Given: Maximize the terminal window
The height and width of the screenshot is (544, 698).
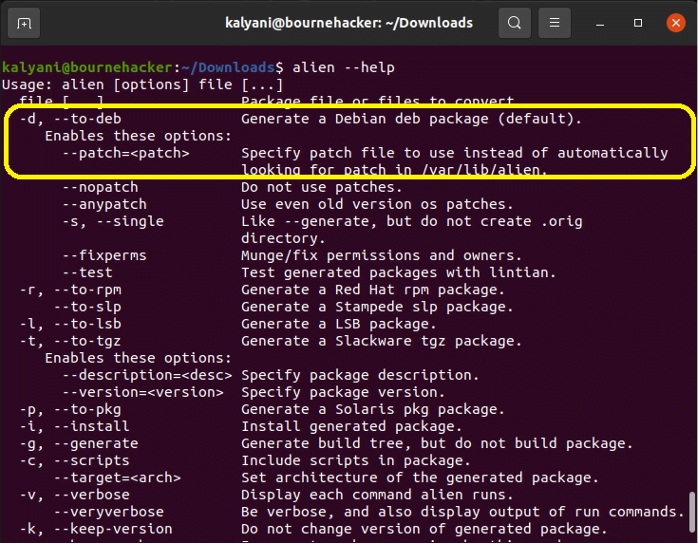Looking at the screenshot, I should (638, 23).
